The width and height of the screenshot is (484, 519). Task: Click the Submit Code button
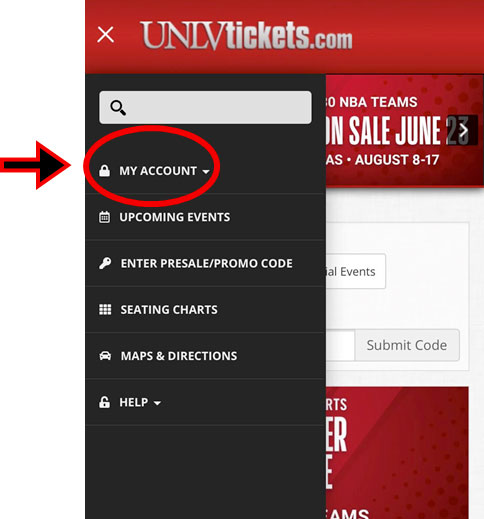click(407, 345)
